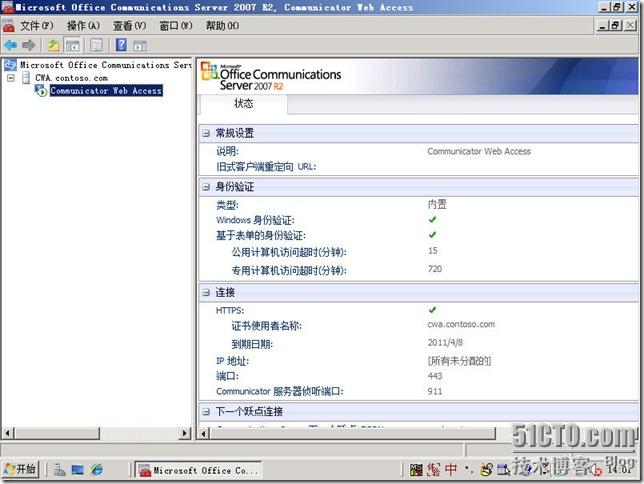The image size is (644, 484).
Task: Click the 开始 Start button
Action: pyautogui.click(x=21, y=469)
